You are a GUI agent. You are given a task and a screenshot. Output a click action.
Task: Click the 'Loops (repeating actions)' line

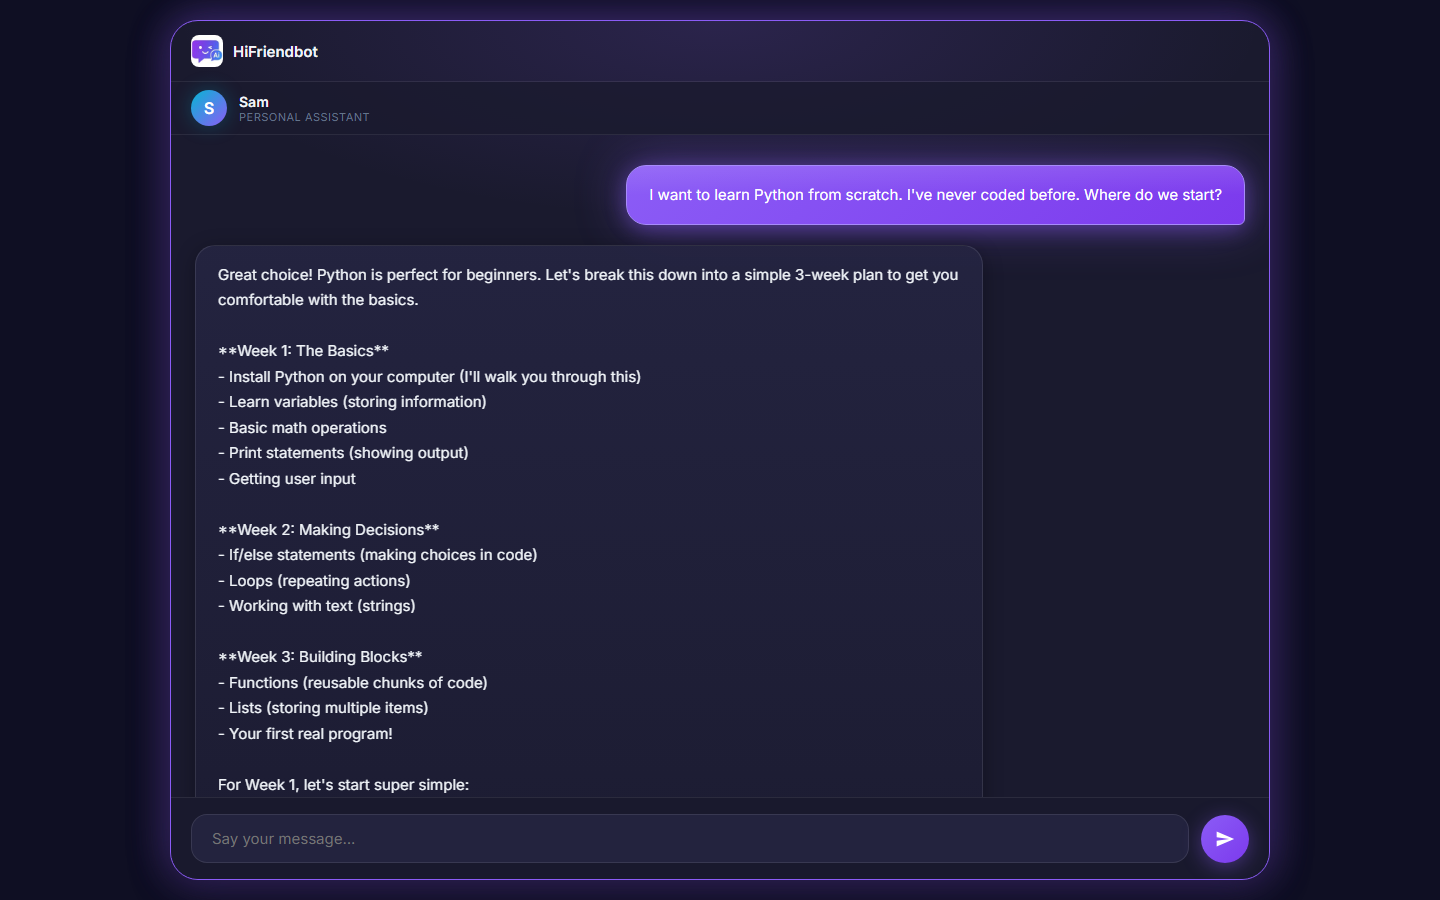[x=314, y=581]
